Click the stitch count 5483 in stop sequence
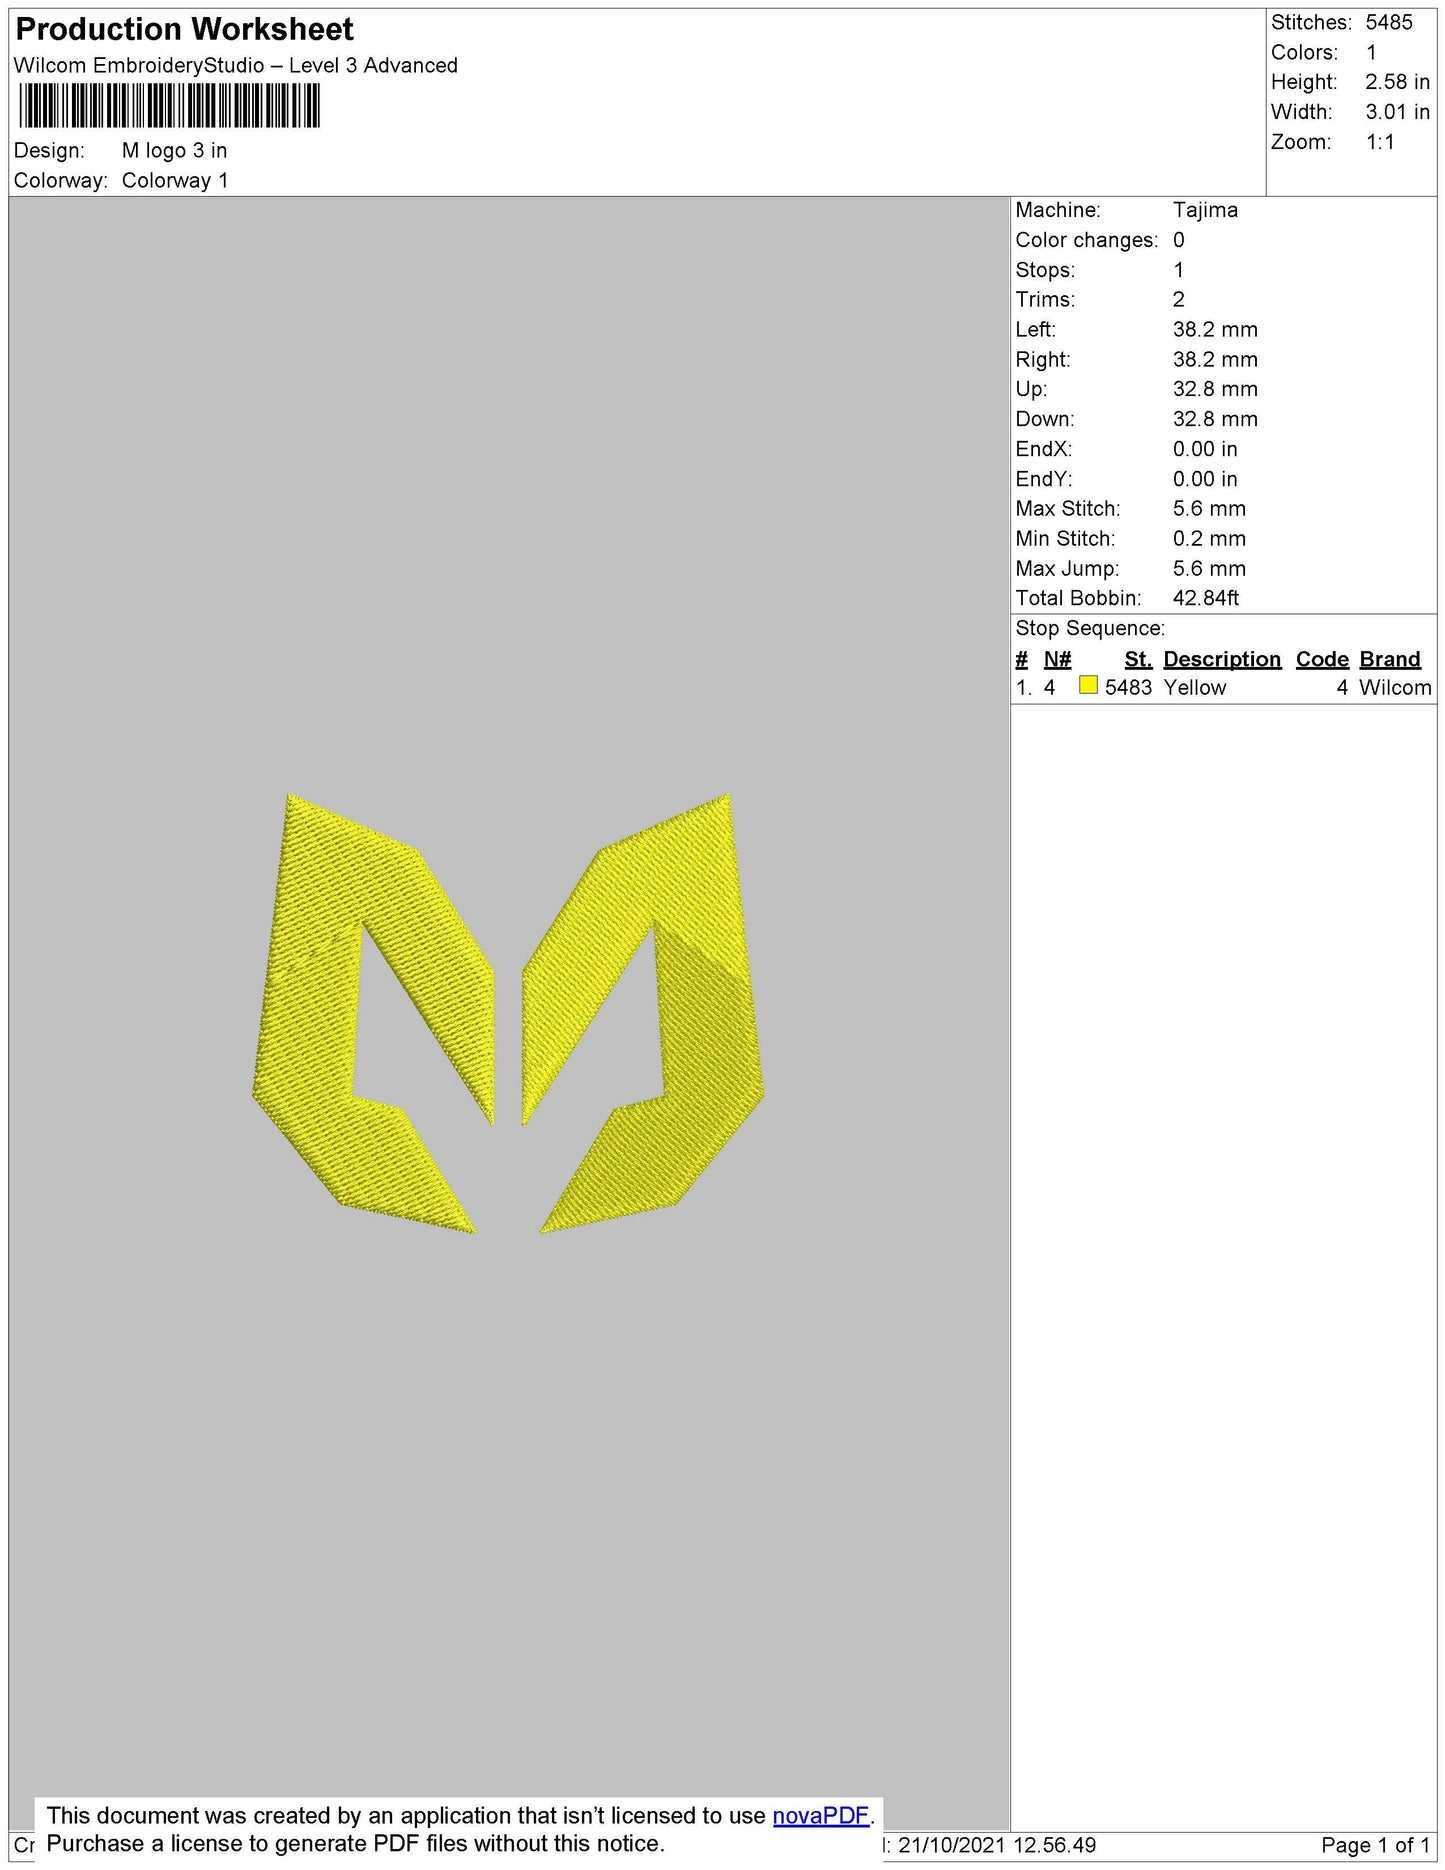The height and width of the screenshot is (1870, 1445). [x=1128, y=687]
